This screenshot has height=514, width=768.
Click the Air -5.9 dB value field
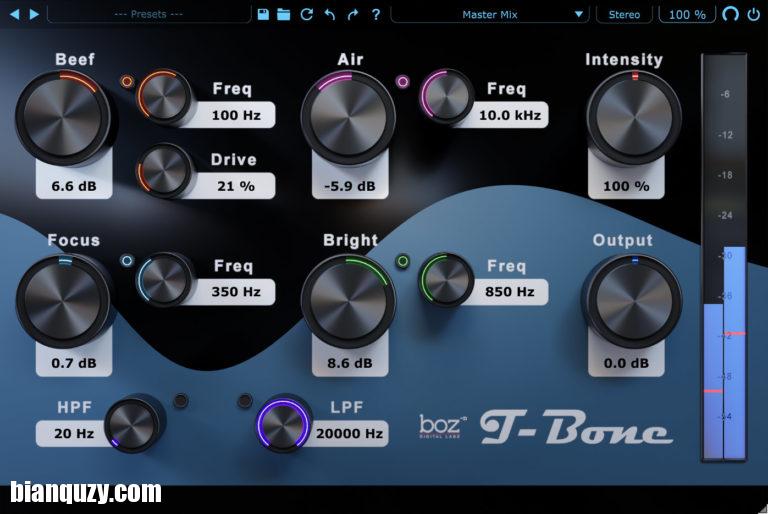350,186
